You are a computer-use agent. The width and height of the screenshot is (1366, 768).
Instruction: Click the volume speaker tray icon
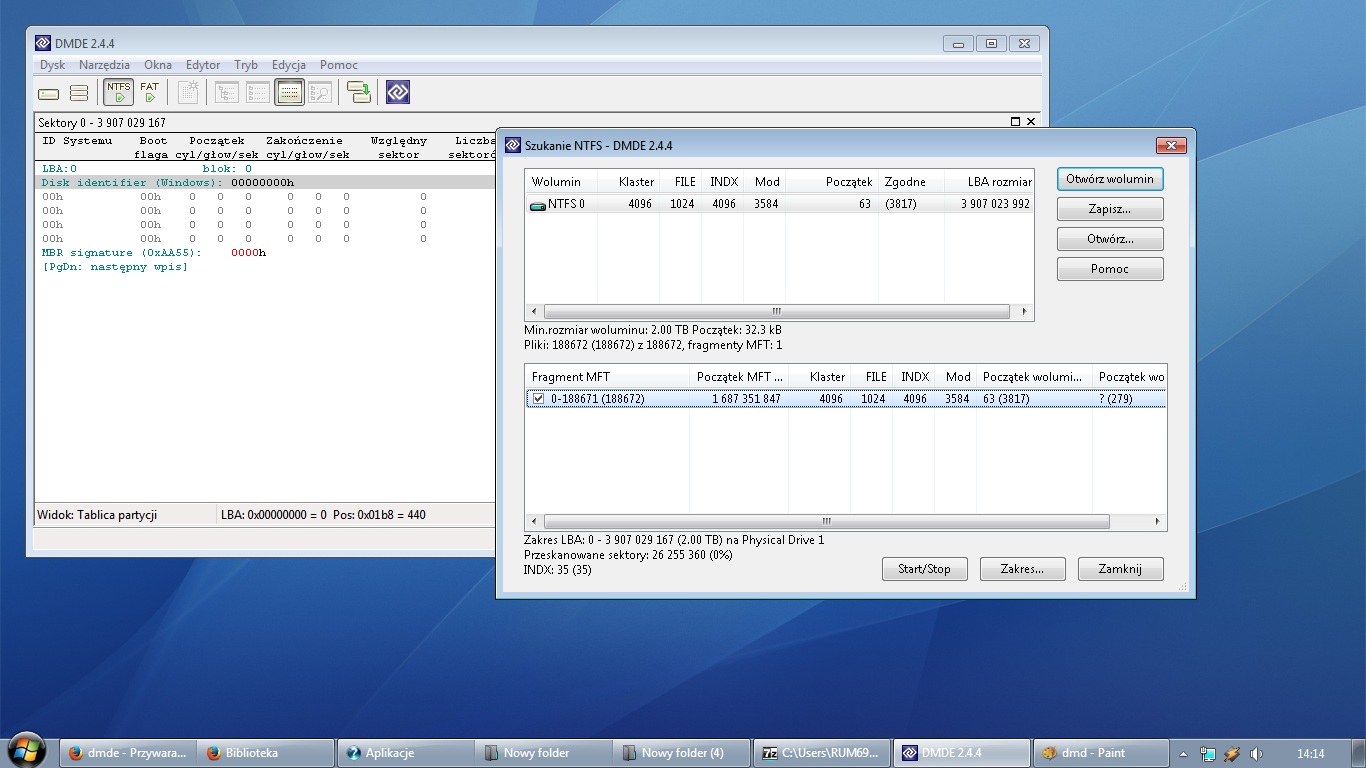click(x=1256, y=753)
